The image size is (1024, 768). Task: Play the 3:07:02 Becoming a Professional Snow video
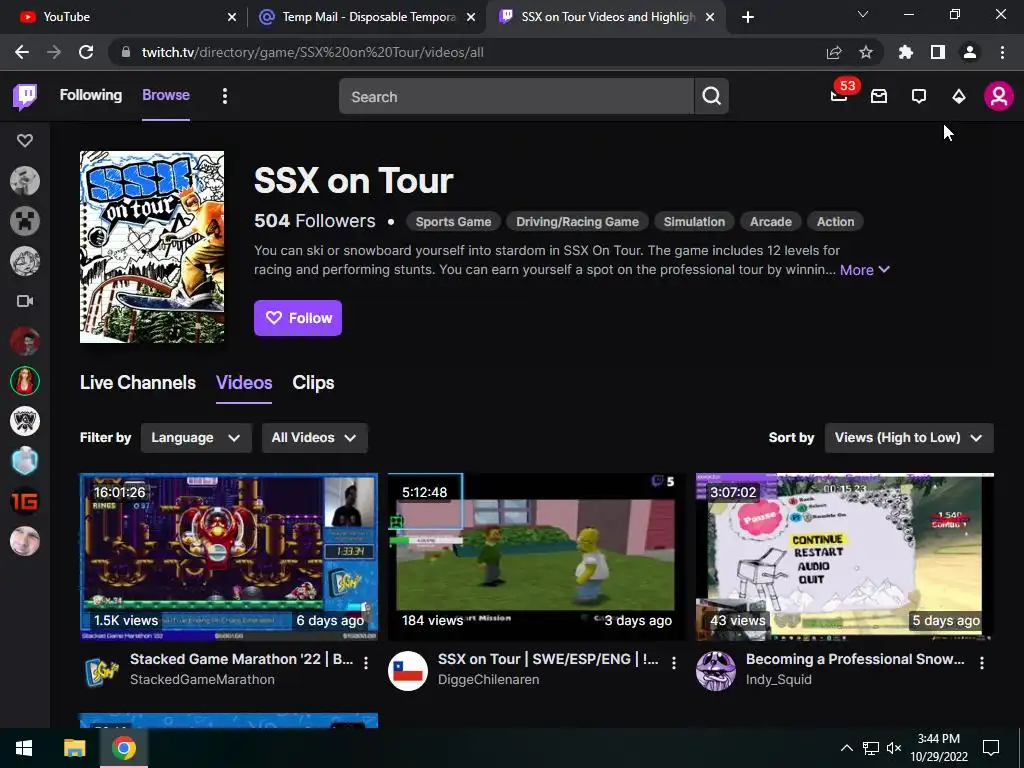pyautogui.click(x=845, y=557)
